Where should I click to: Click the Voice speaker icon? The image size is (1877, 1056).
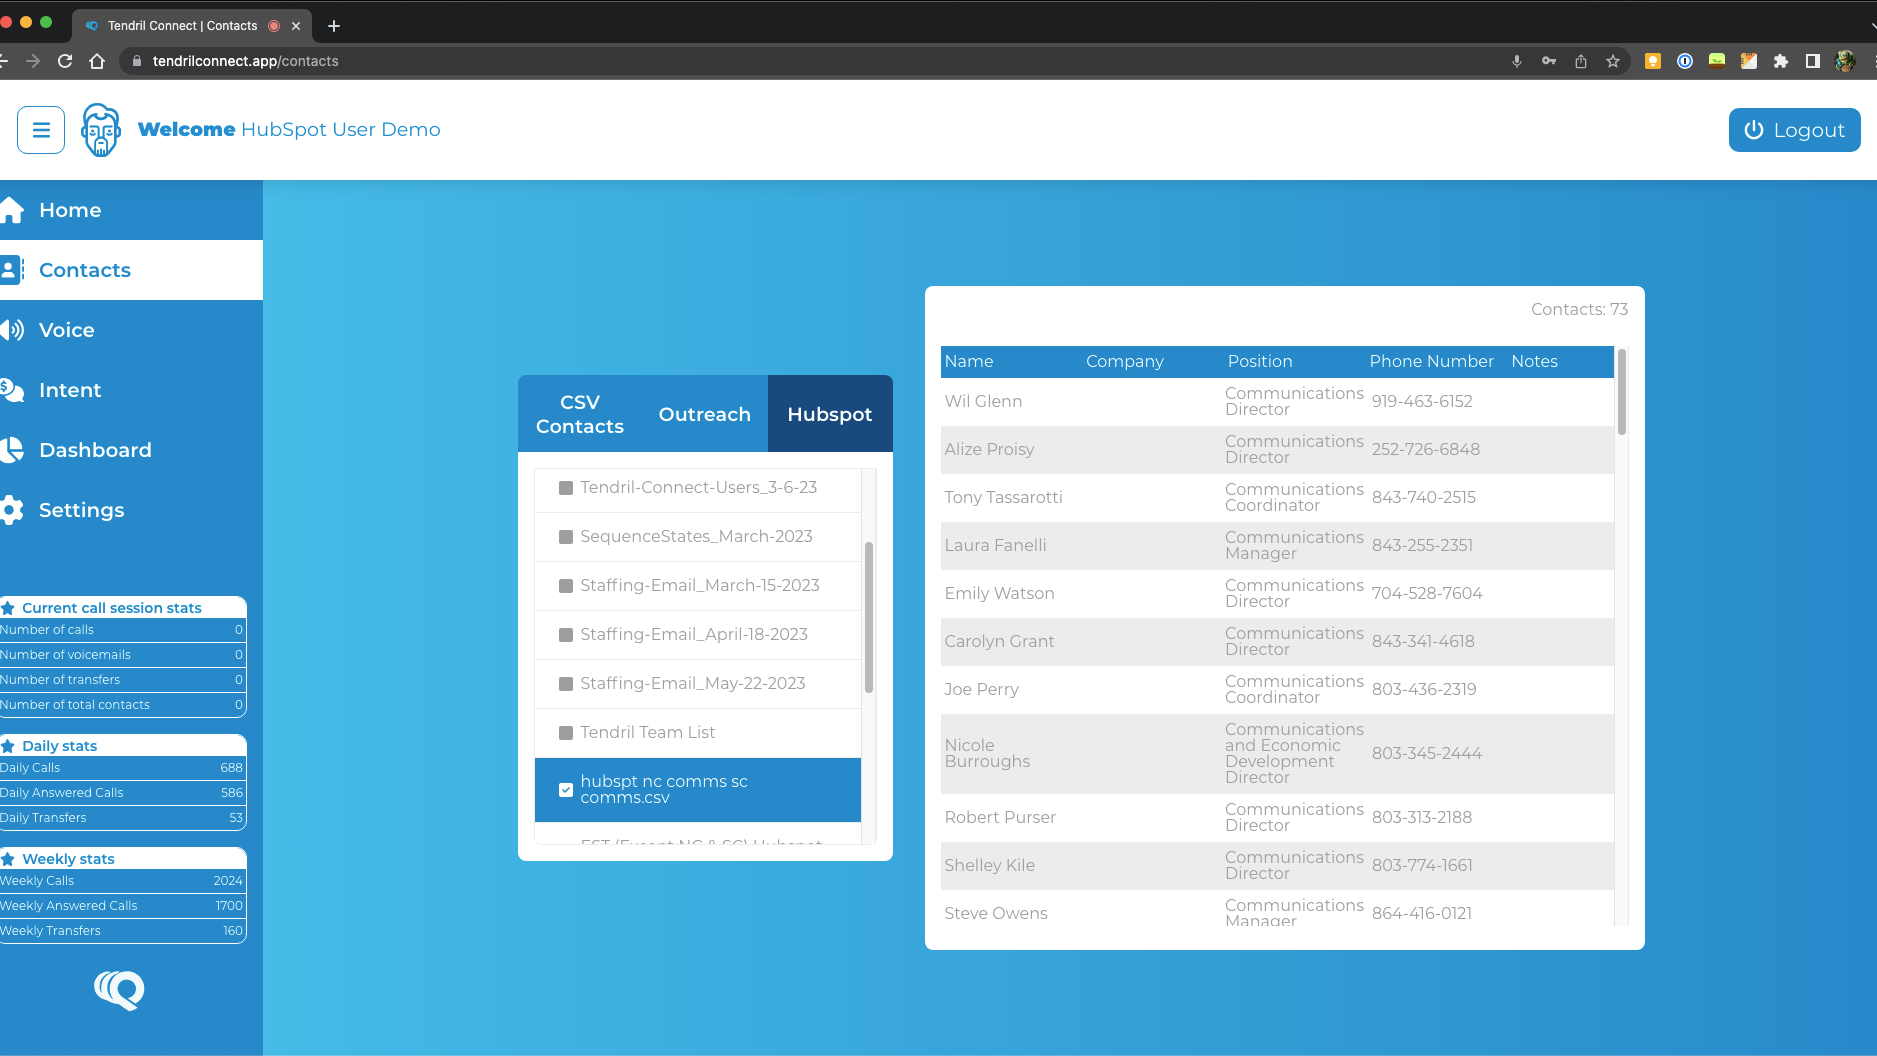(12, 330)
